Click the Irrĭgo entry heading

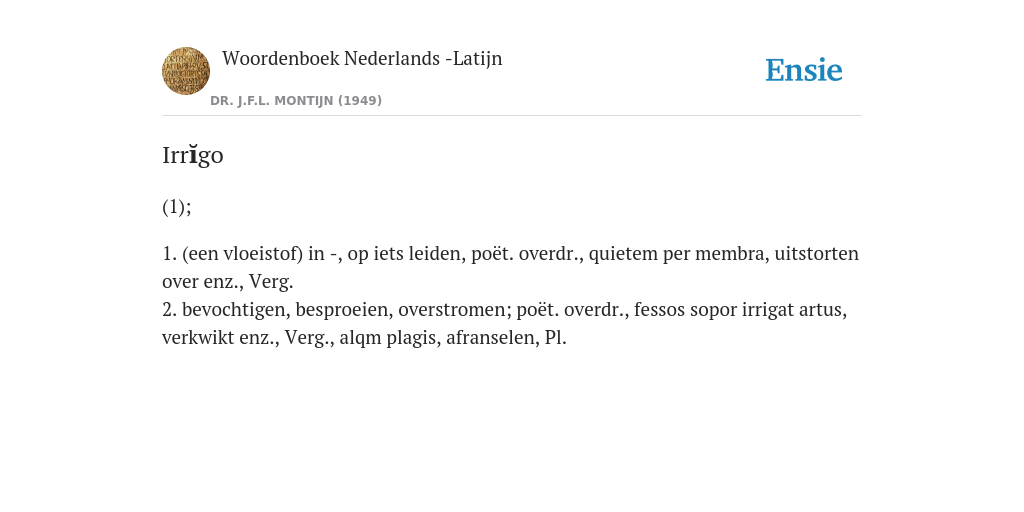(x=193, y=155)
